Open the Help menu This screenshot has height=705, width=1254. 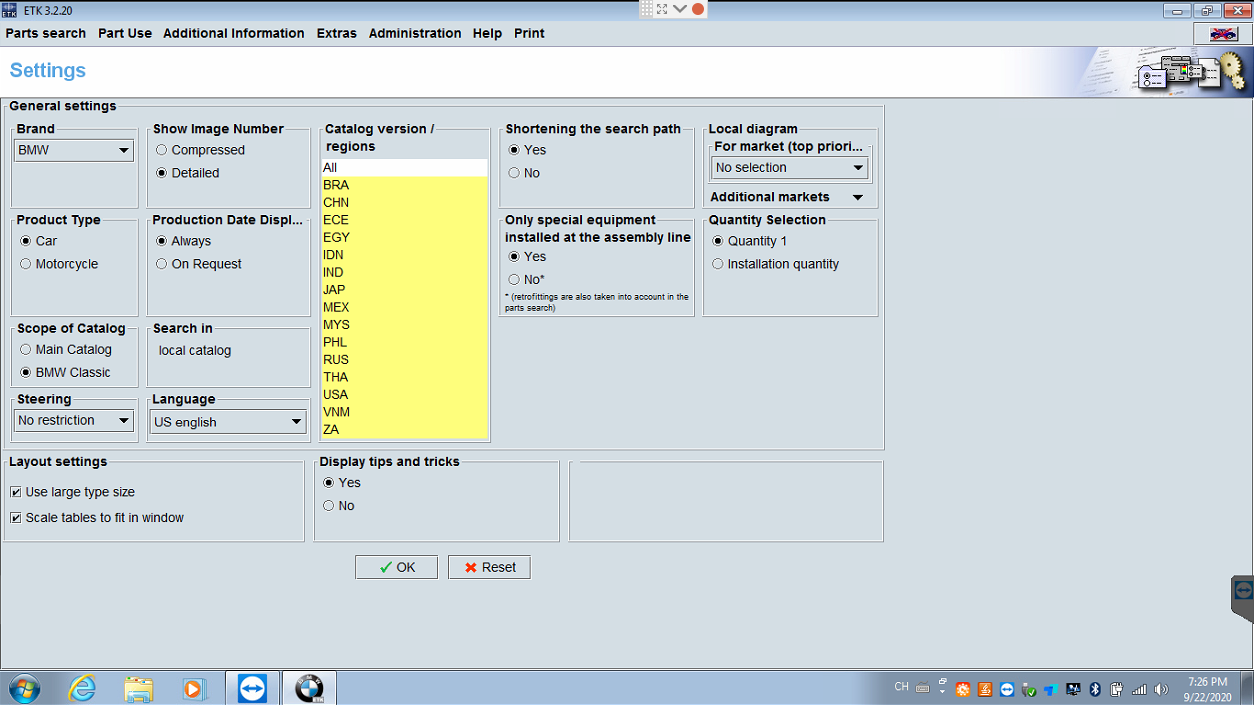pos(487,33)
